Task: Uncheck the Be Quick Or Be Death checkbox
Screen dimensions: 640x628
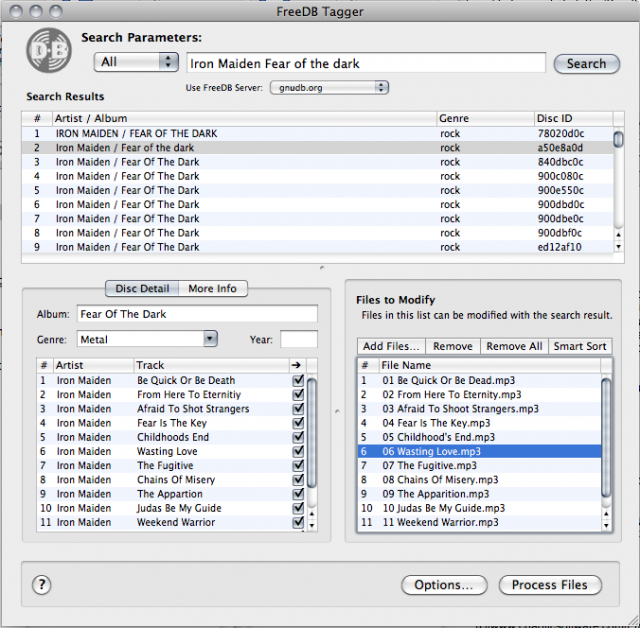Action: click(298, 381)
